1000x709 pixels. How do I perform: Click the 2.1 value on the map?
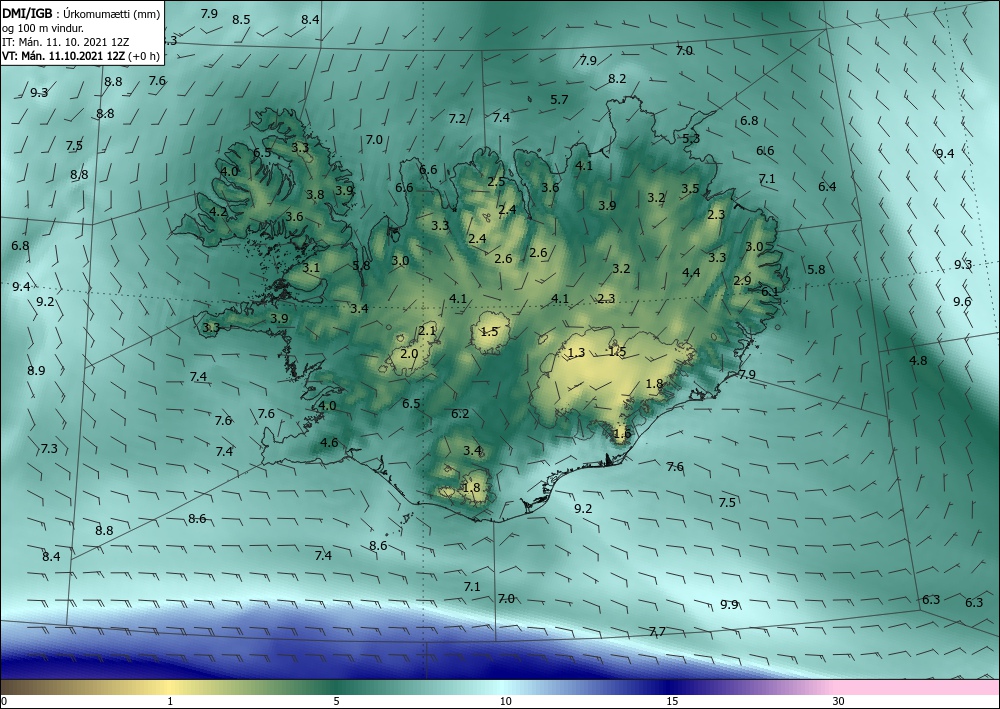click(x=427, y=330)
